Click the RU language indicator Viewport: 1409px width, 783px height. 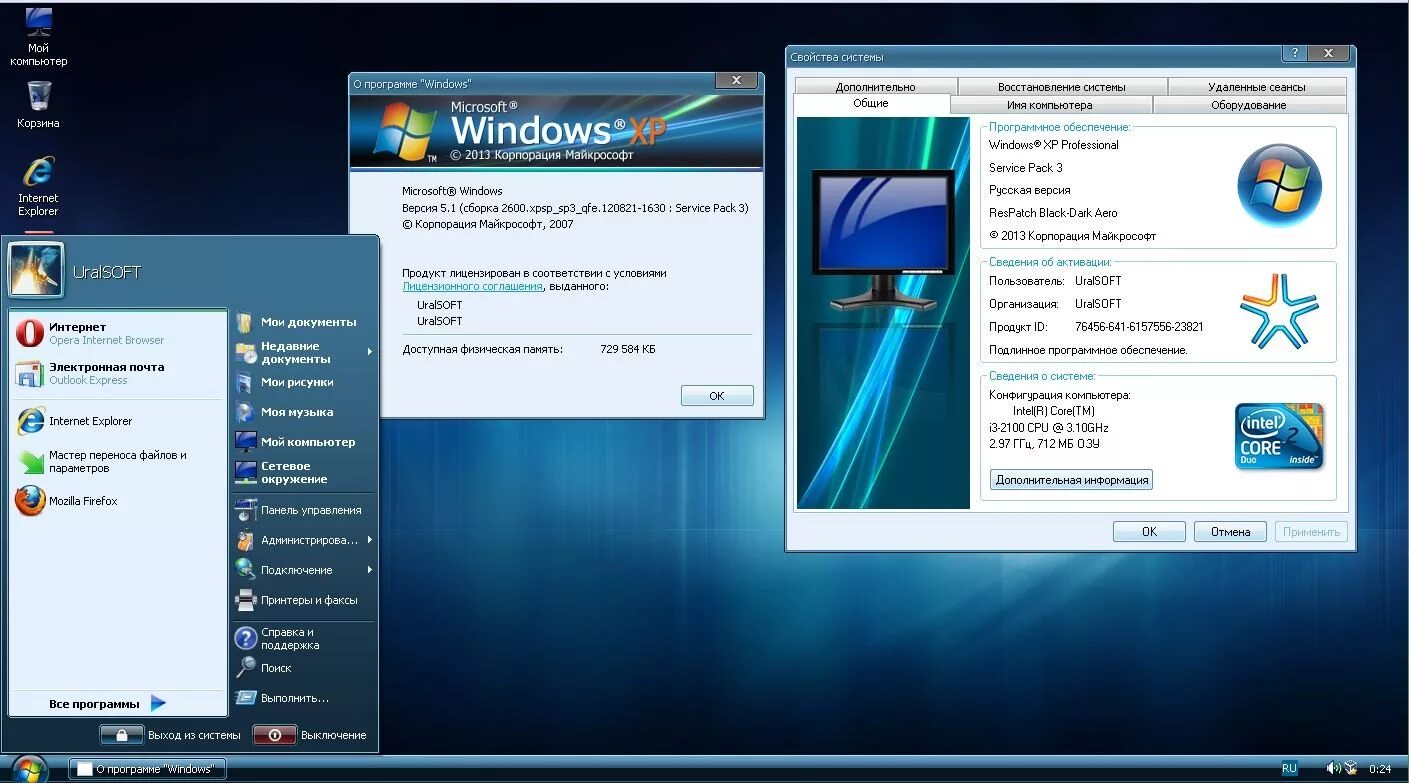point(1289,768)
